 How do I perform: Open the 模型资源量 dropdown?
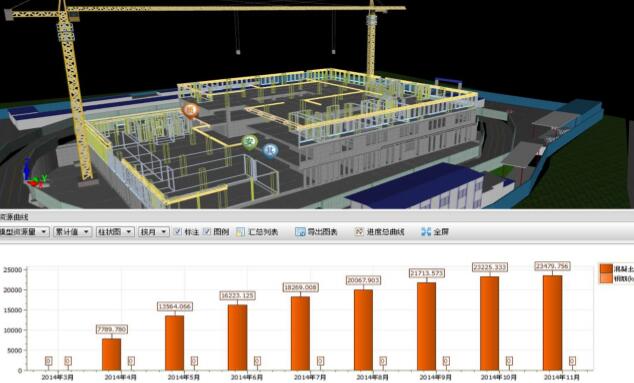pos(24,232)
